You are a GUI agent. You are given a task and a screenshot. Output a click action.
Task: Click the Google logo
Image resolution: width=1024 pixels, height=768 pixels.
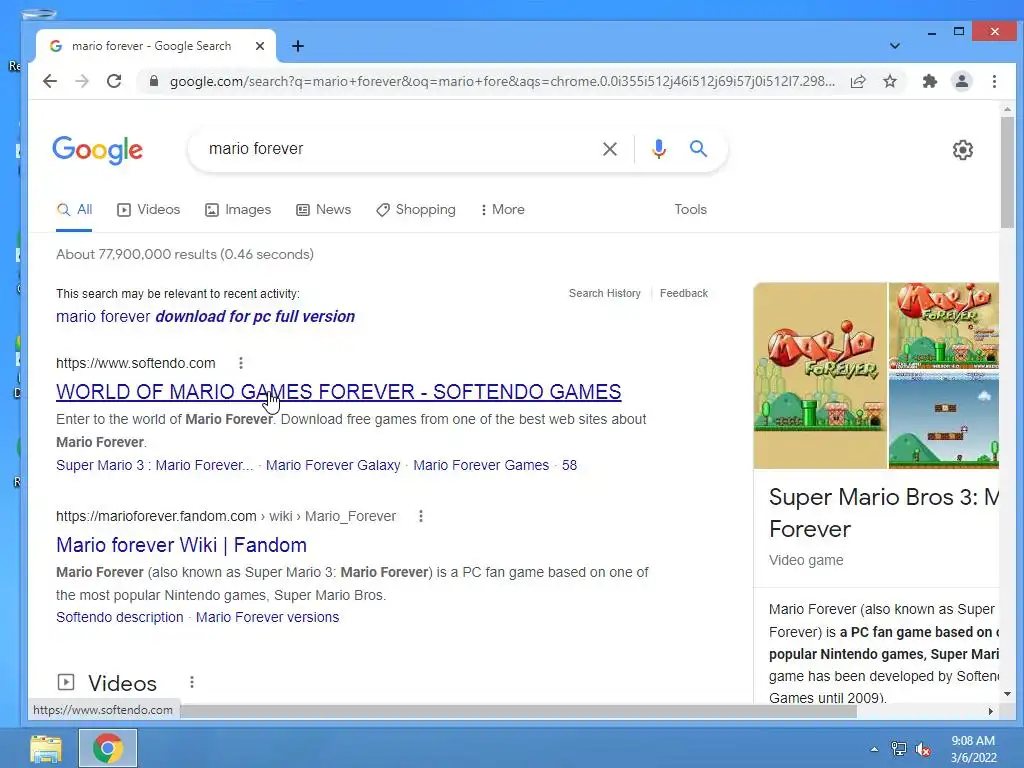[97, 150]
